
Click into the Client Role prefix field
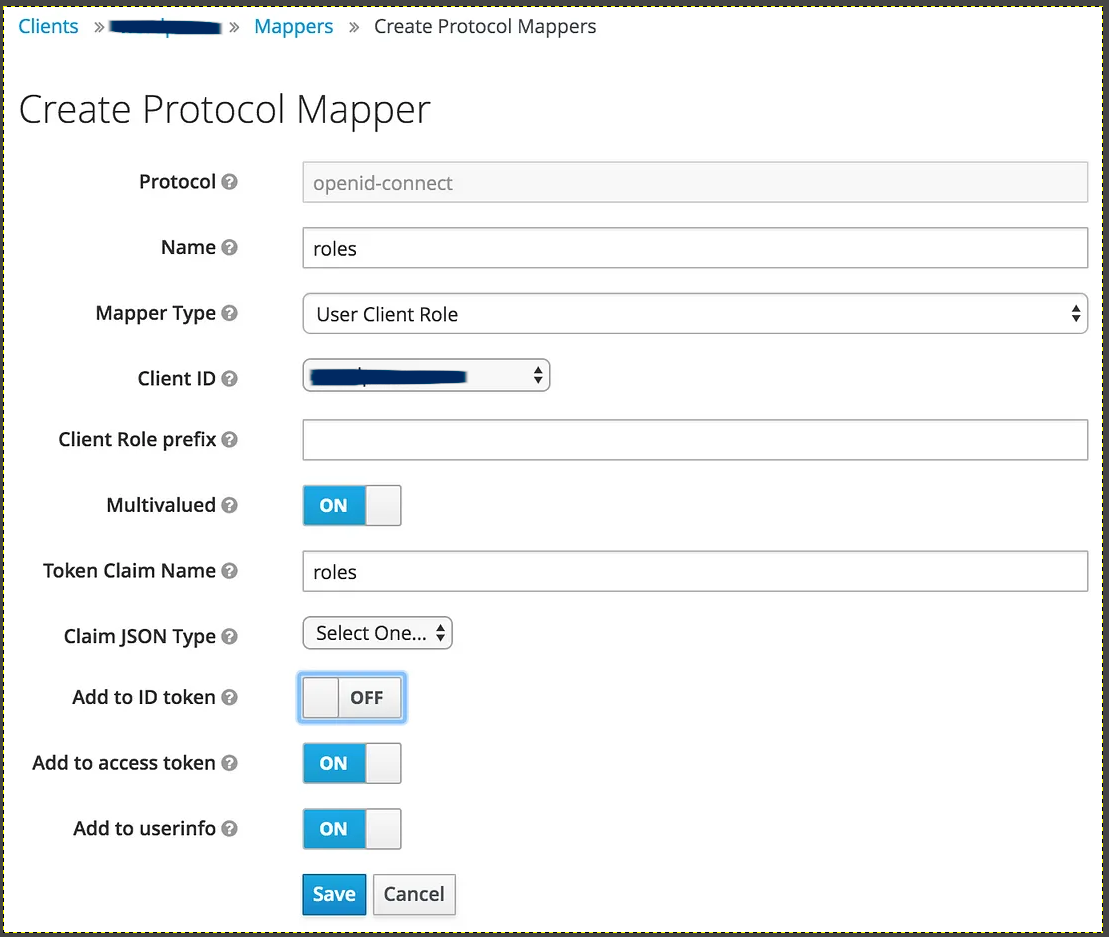coord(694,440)
